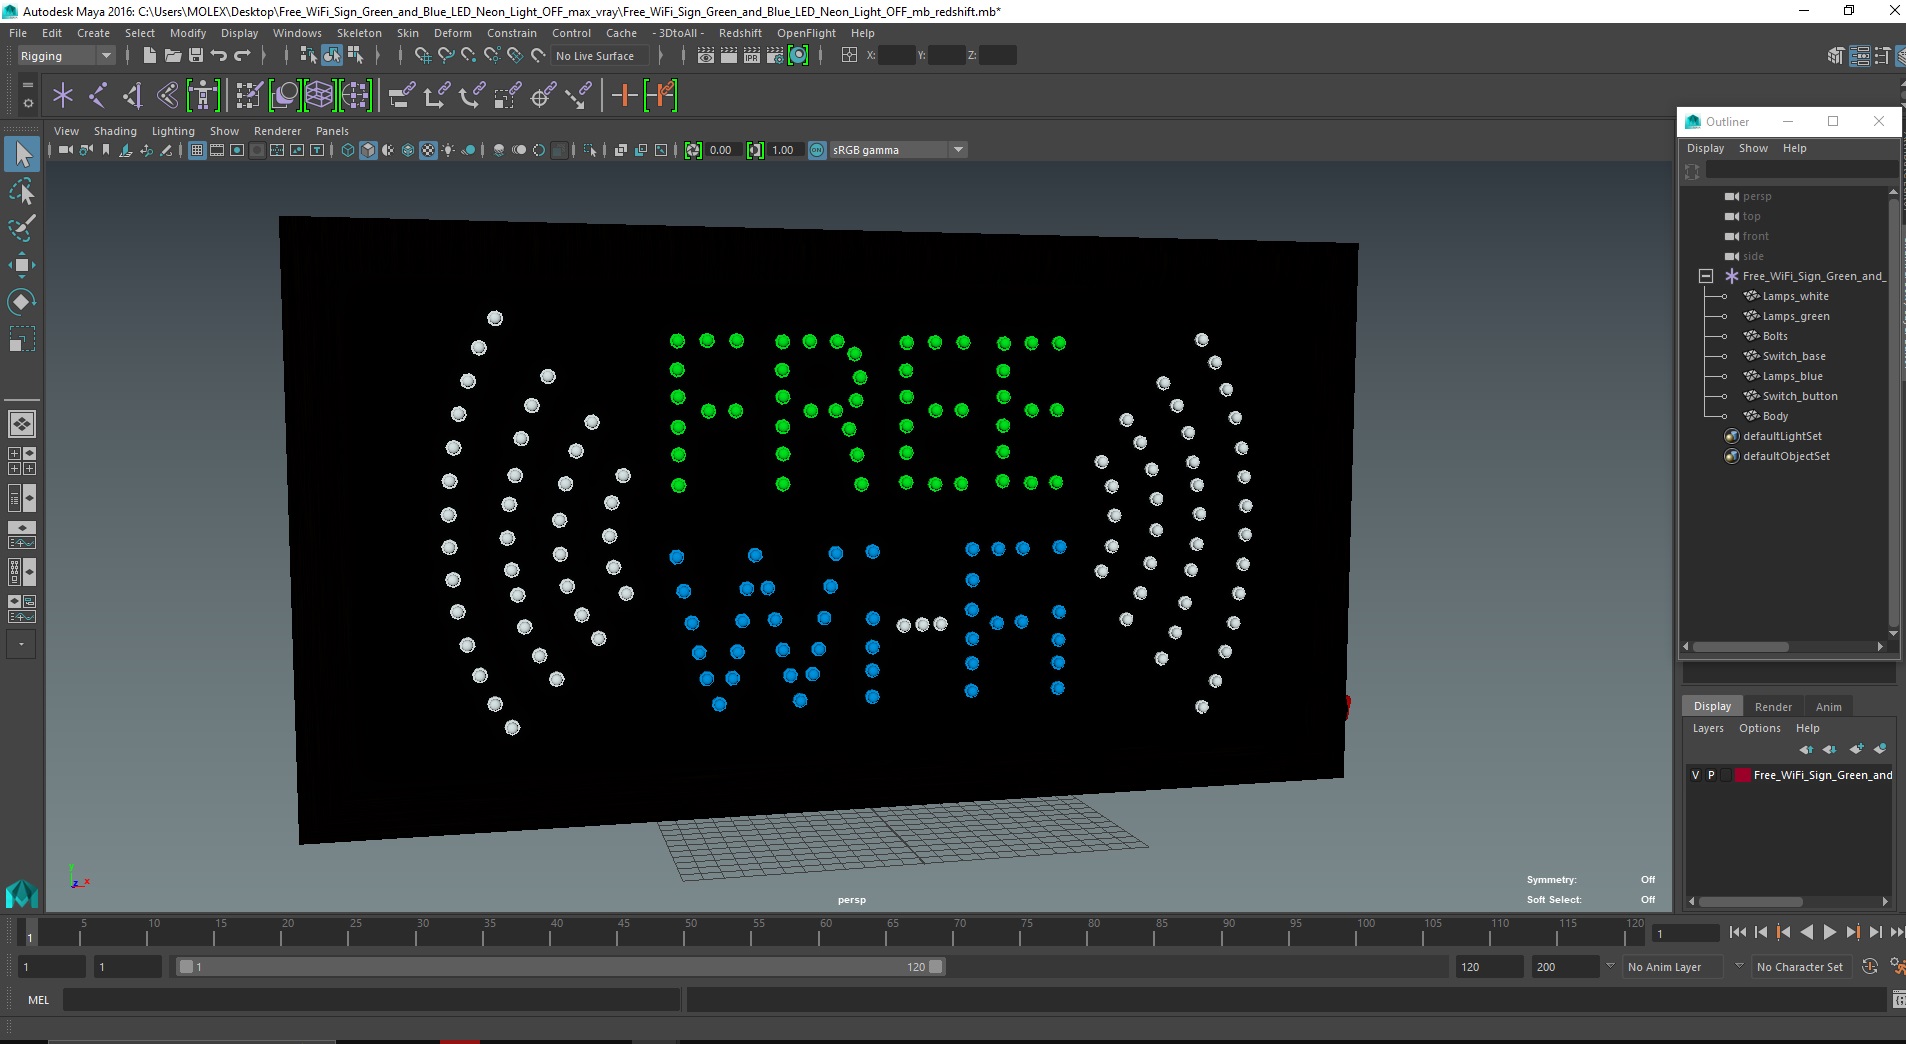Open layer editor Options menu
This screenshot has width=1906, height=1044.
coord(1759,728)
